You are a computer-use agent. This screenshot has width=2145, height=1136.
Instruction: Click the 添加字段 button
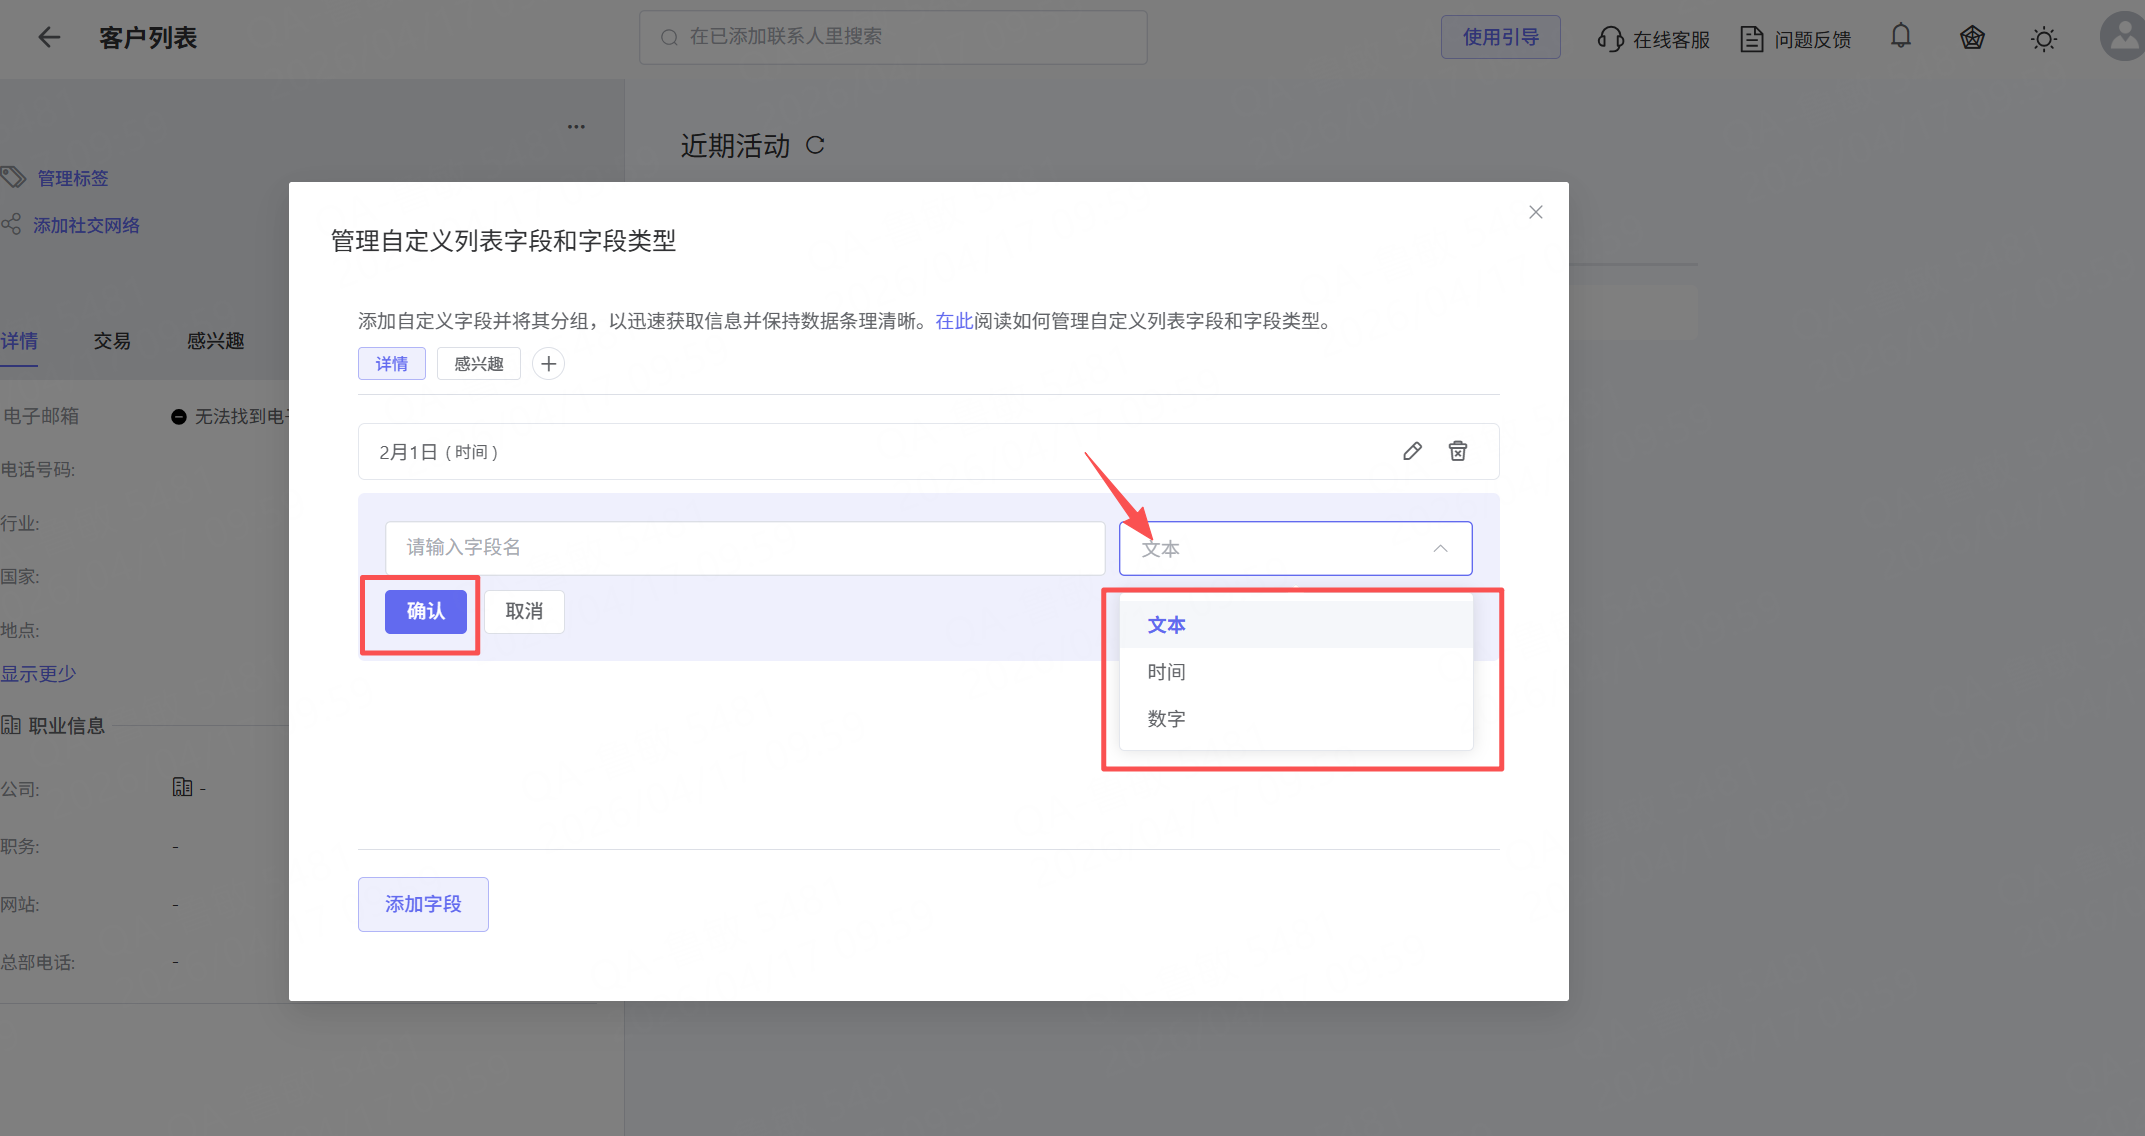[423, 904]
